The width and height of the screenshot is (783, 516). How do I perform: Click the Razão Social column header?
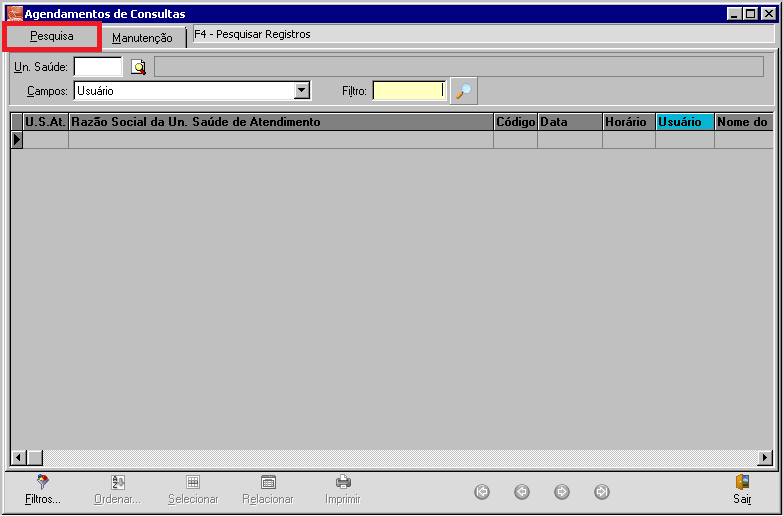pyautogui.click(x=281, y=122)
